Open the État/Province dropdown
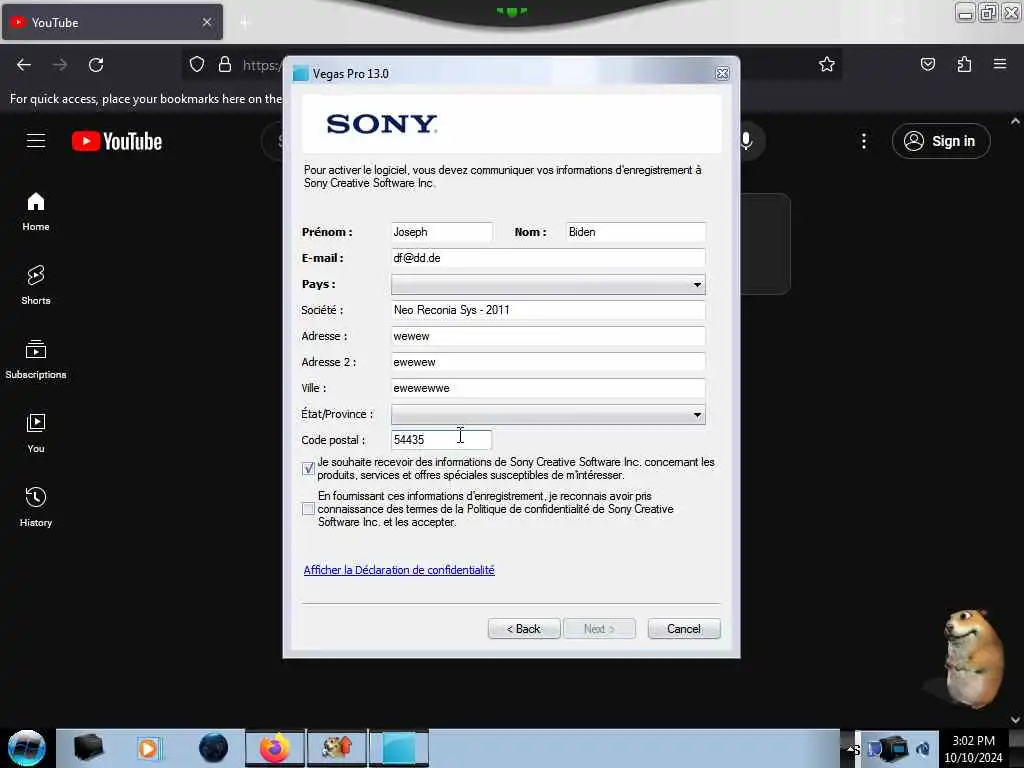This screenshot has width=1024, height=768. (x=548, y=415)
